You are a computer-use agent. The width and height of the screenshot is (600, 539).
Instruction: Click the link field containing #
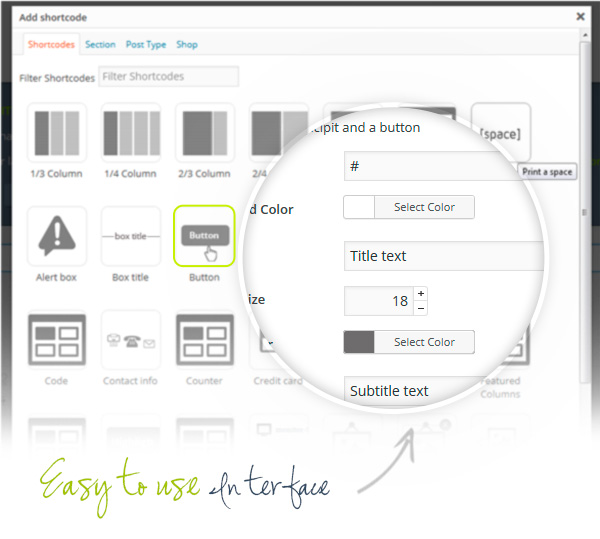(x=432, y=166)
